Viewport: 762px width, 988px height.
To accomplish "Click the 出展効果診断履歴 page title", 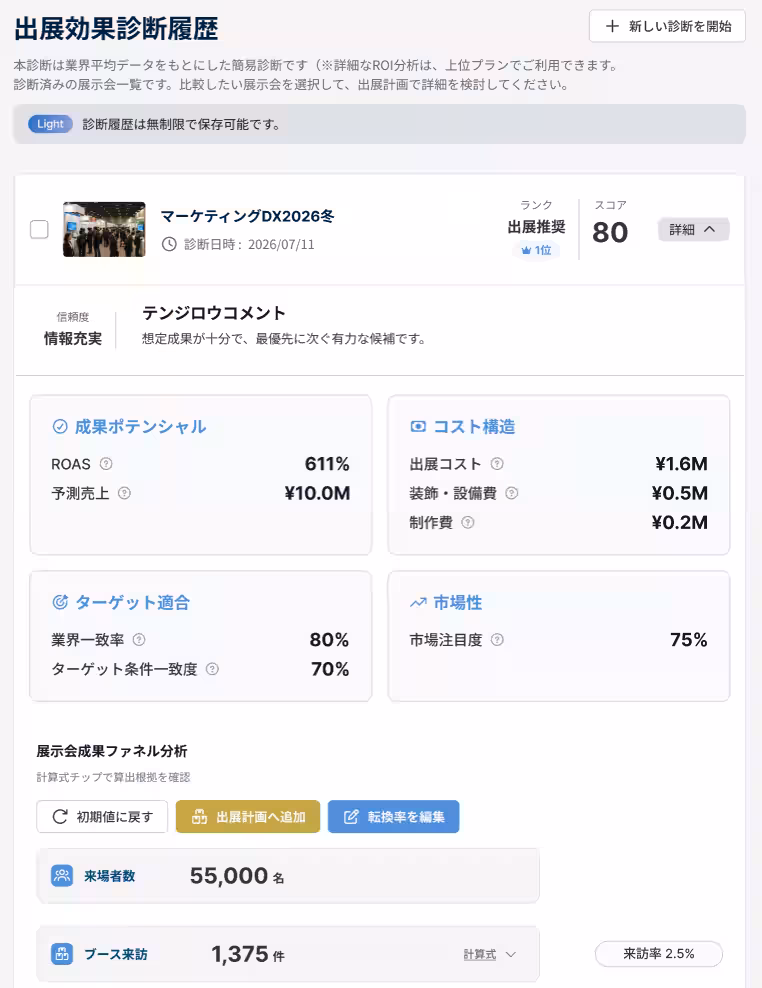I will pos(116,29).
